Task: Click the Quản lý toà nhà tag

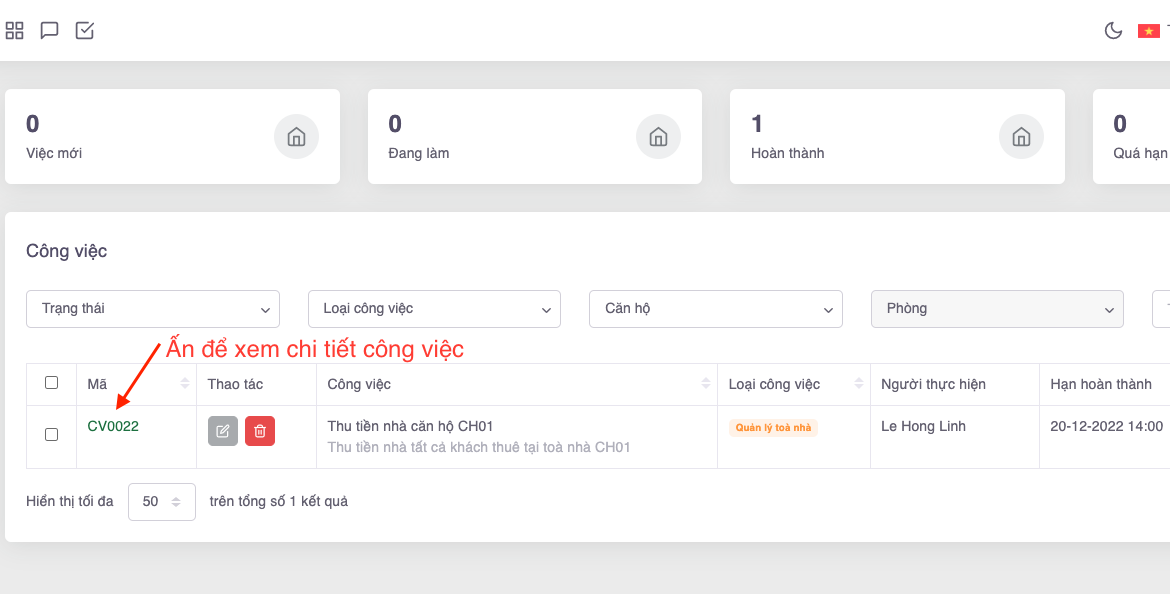Action: [x=773, y=428]
